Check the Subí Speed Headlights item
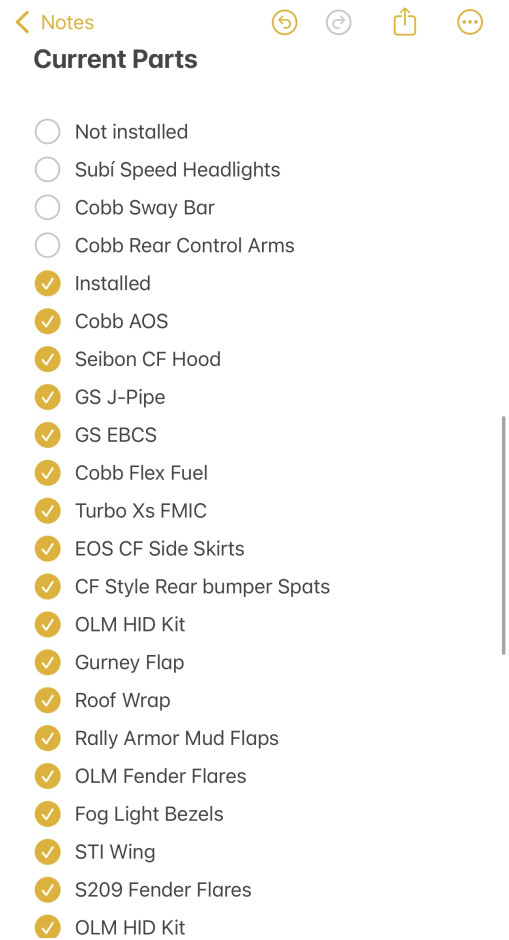 pos(47,170)
